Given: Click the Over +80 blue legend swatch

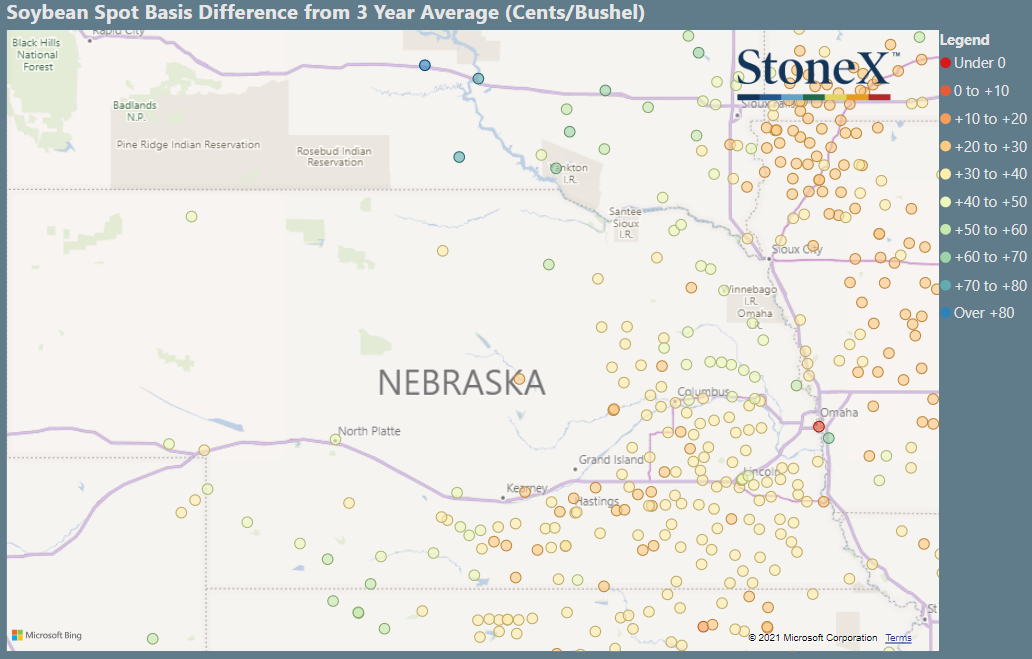Looking at the screenshot, I should (x=946, y=313).
